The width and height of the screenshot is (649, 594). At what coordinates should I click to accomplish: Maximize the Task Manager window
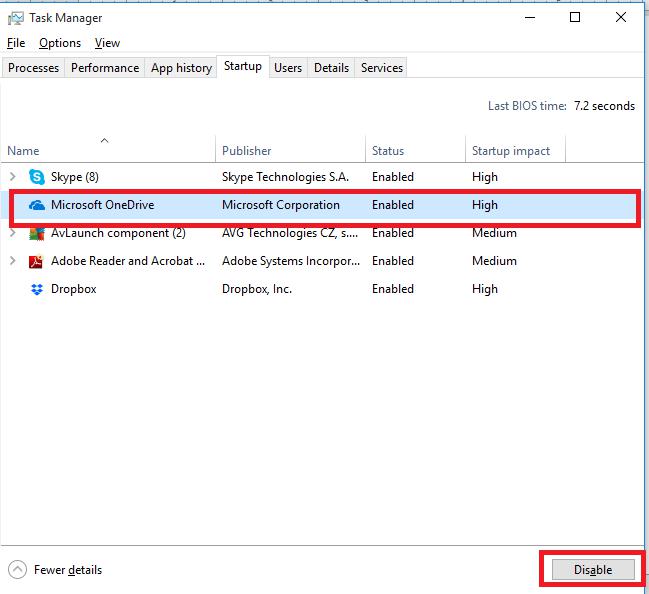tap(575, 17)
